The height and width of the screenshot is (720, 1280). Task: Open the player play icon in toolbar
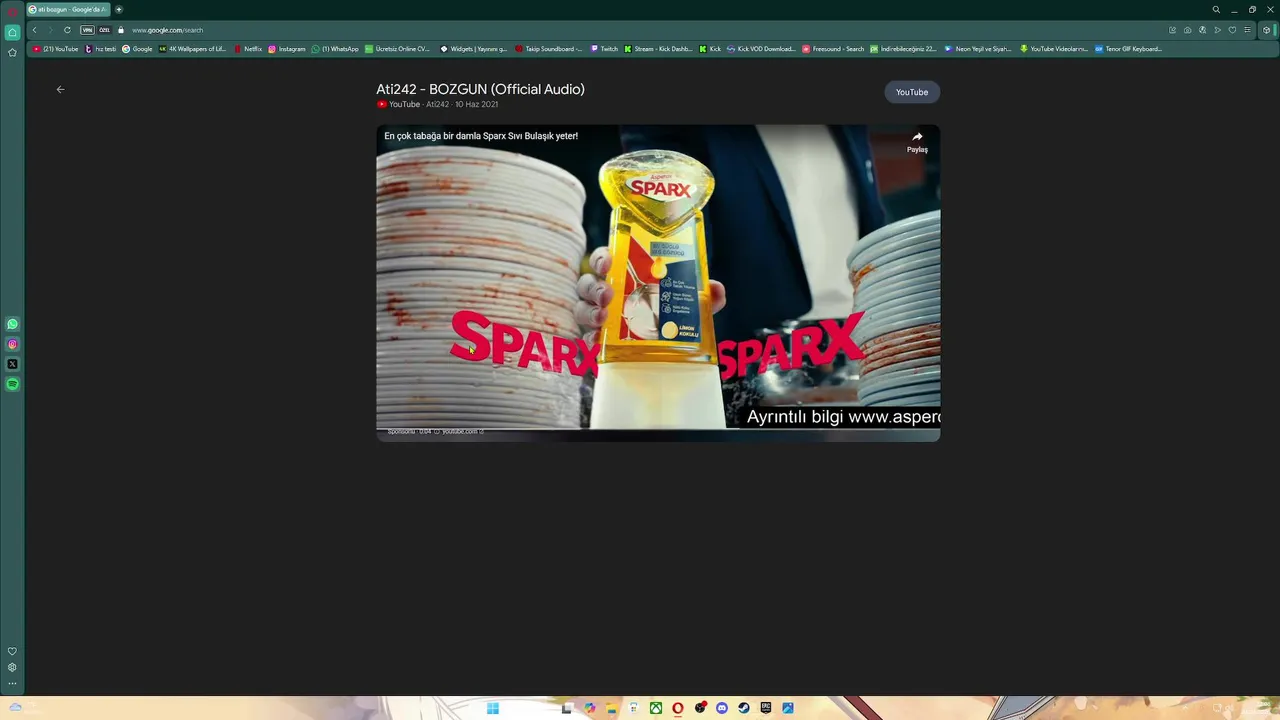point(1217,30)
